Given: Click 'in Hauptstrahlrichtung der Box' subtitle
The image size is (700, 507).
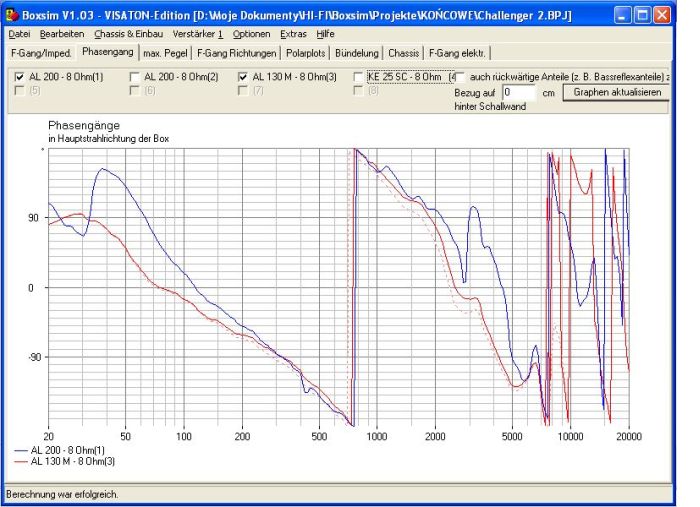Looking at the screenshot, I should (108, 139).
